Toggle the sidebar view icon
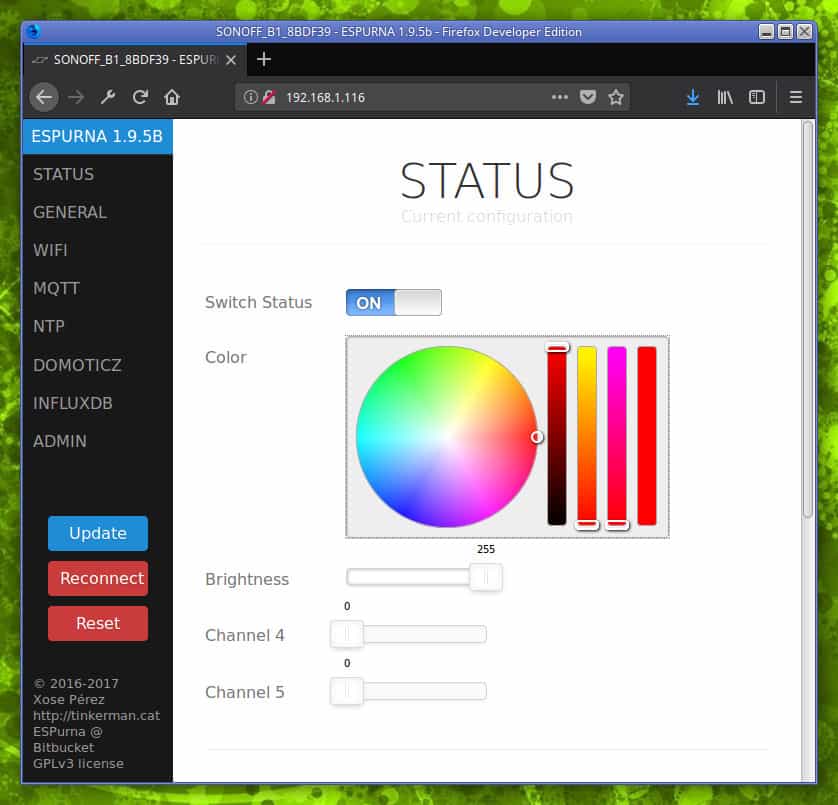 757,97
